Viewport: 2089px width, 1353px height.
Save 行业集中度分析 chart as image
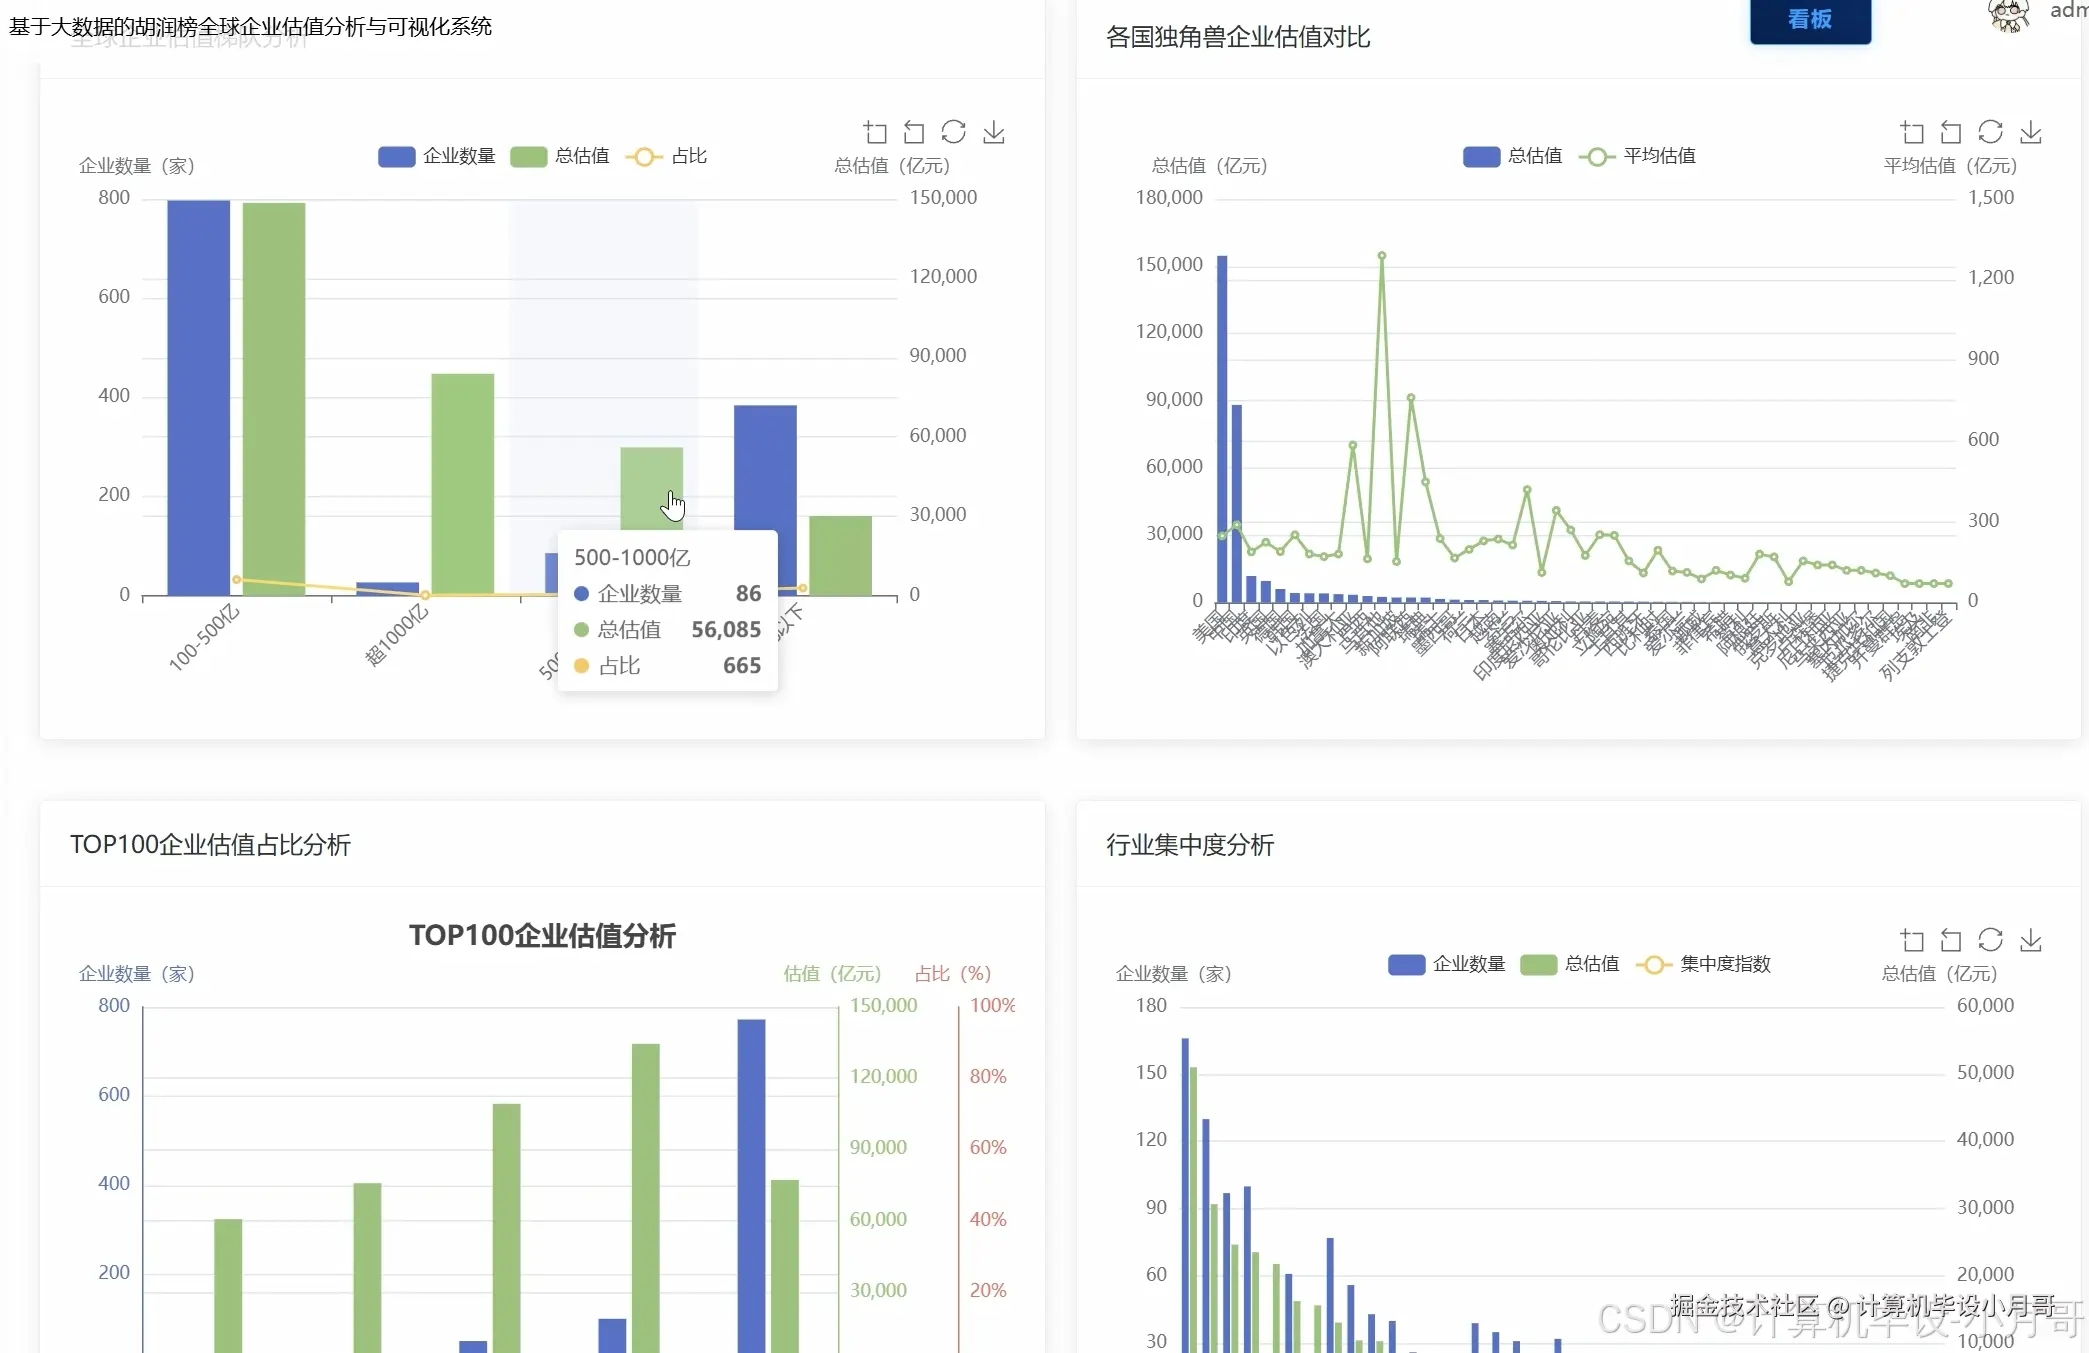pos(2030,940)
